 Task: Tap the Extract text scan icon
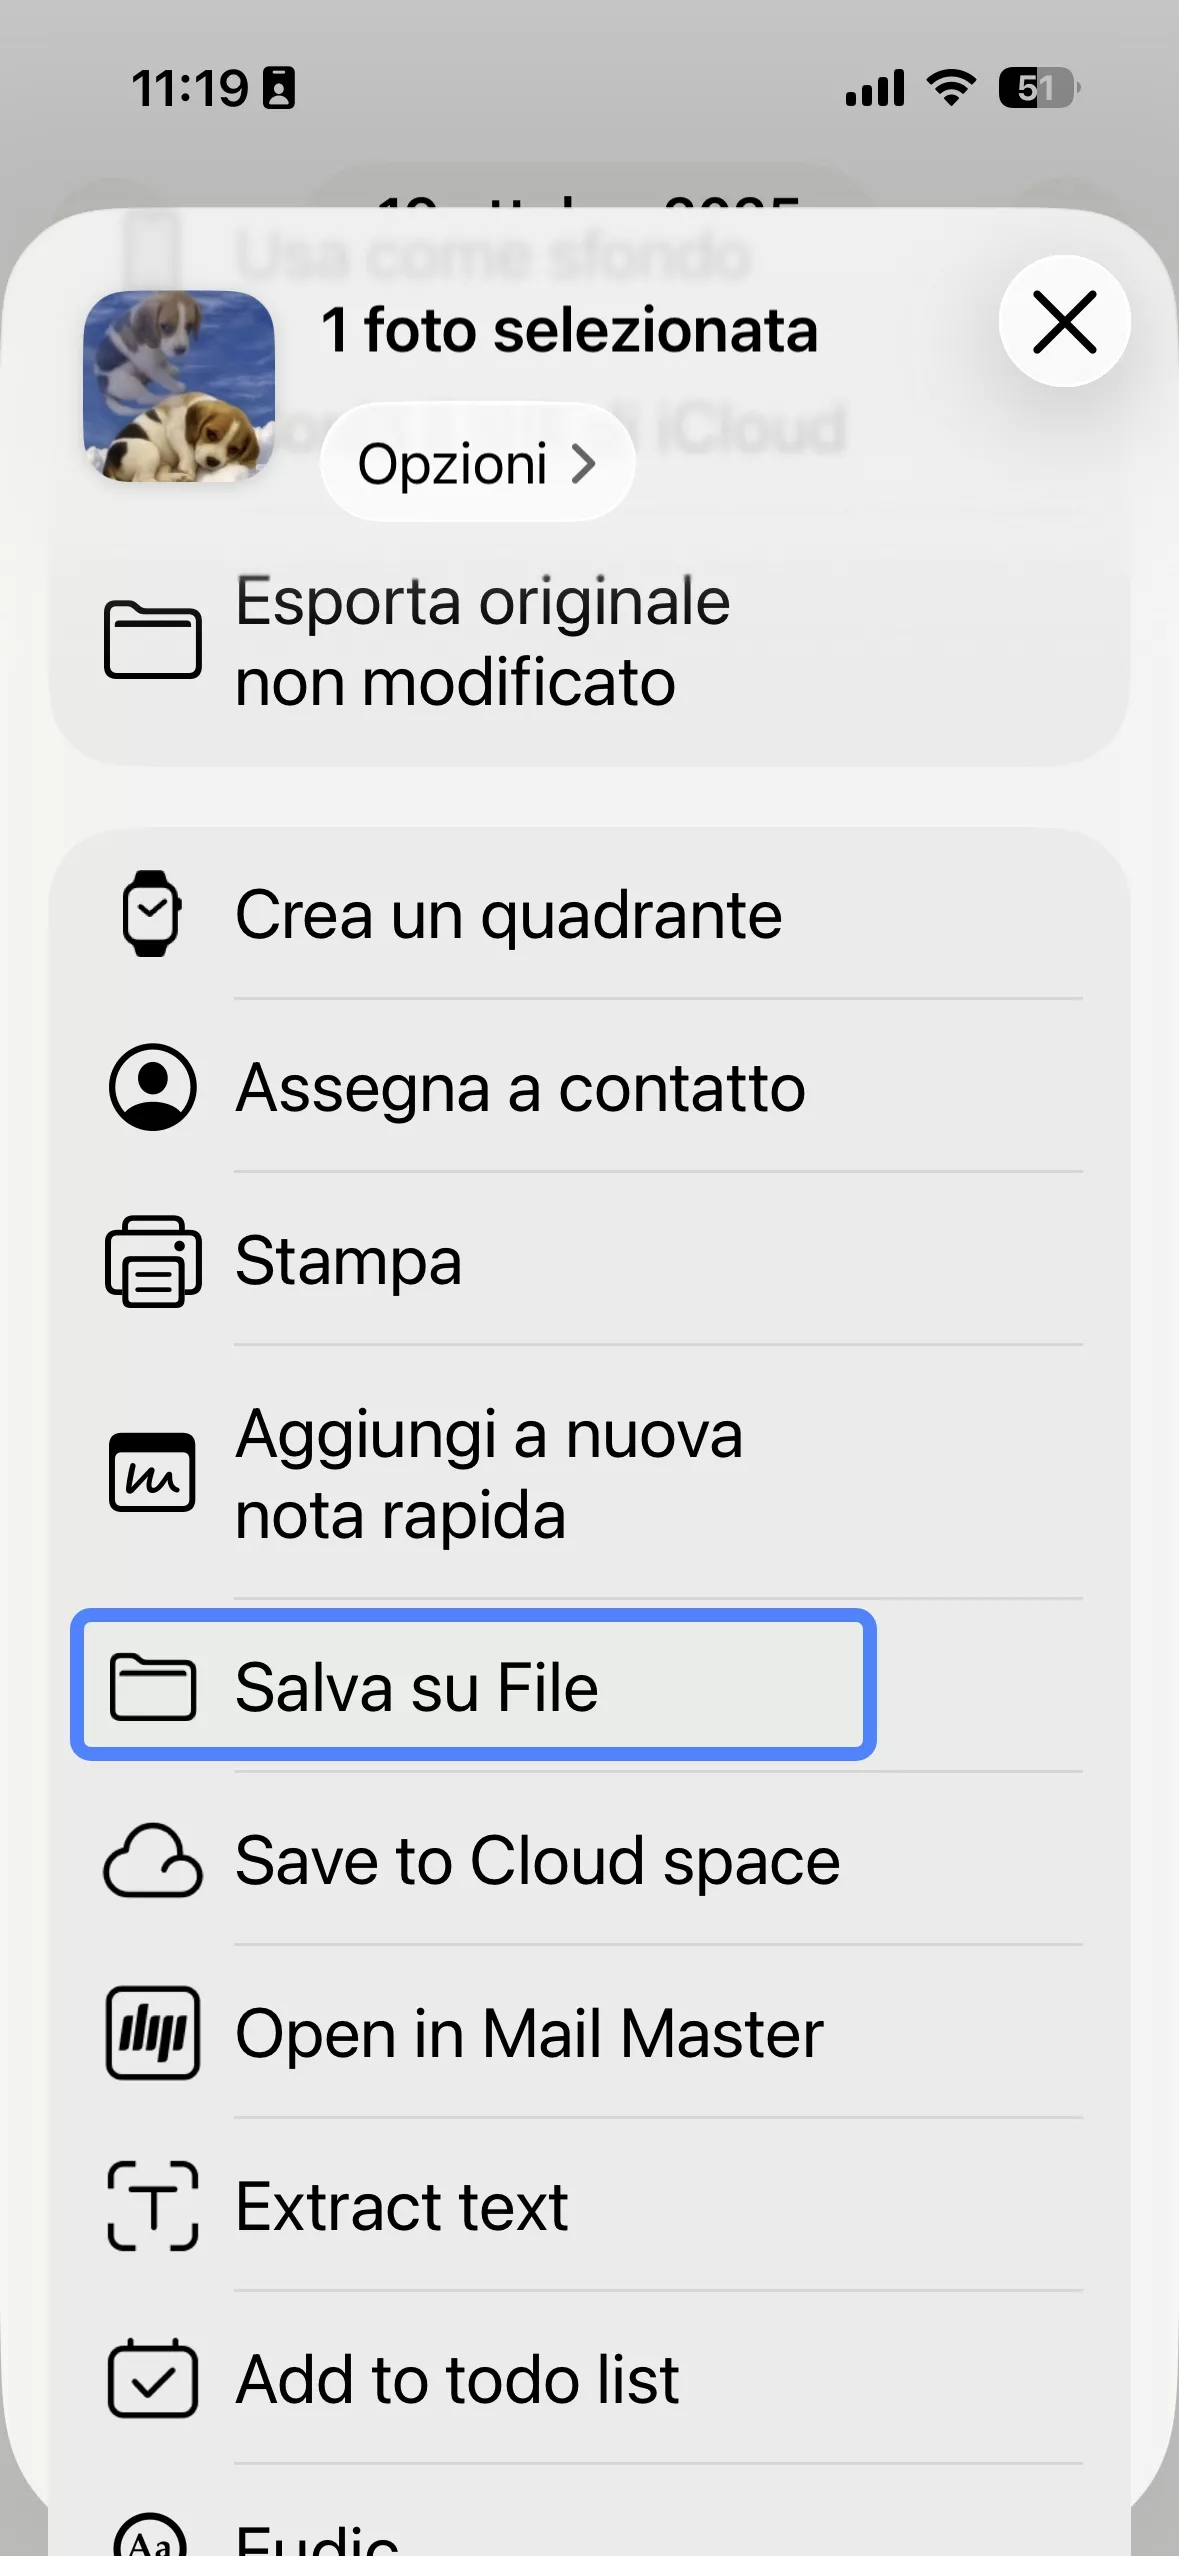pyautogui.click(x=154, y=2204)
